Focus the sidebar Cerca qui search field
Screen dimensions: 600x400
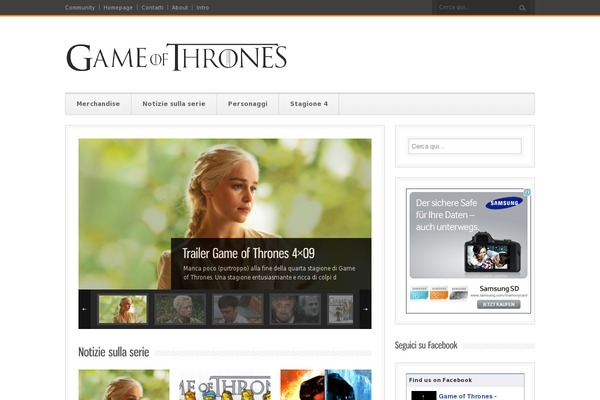point(465,146)
